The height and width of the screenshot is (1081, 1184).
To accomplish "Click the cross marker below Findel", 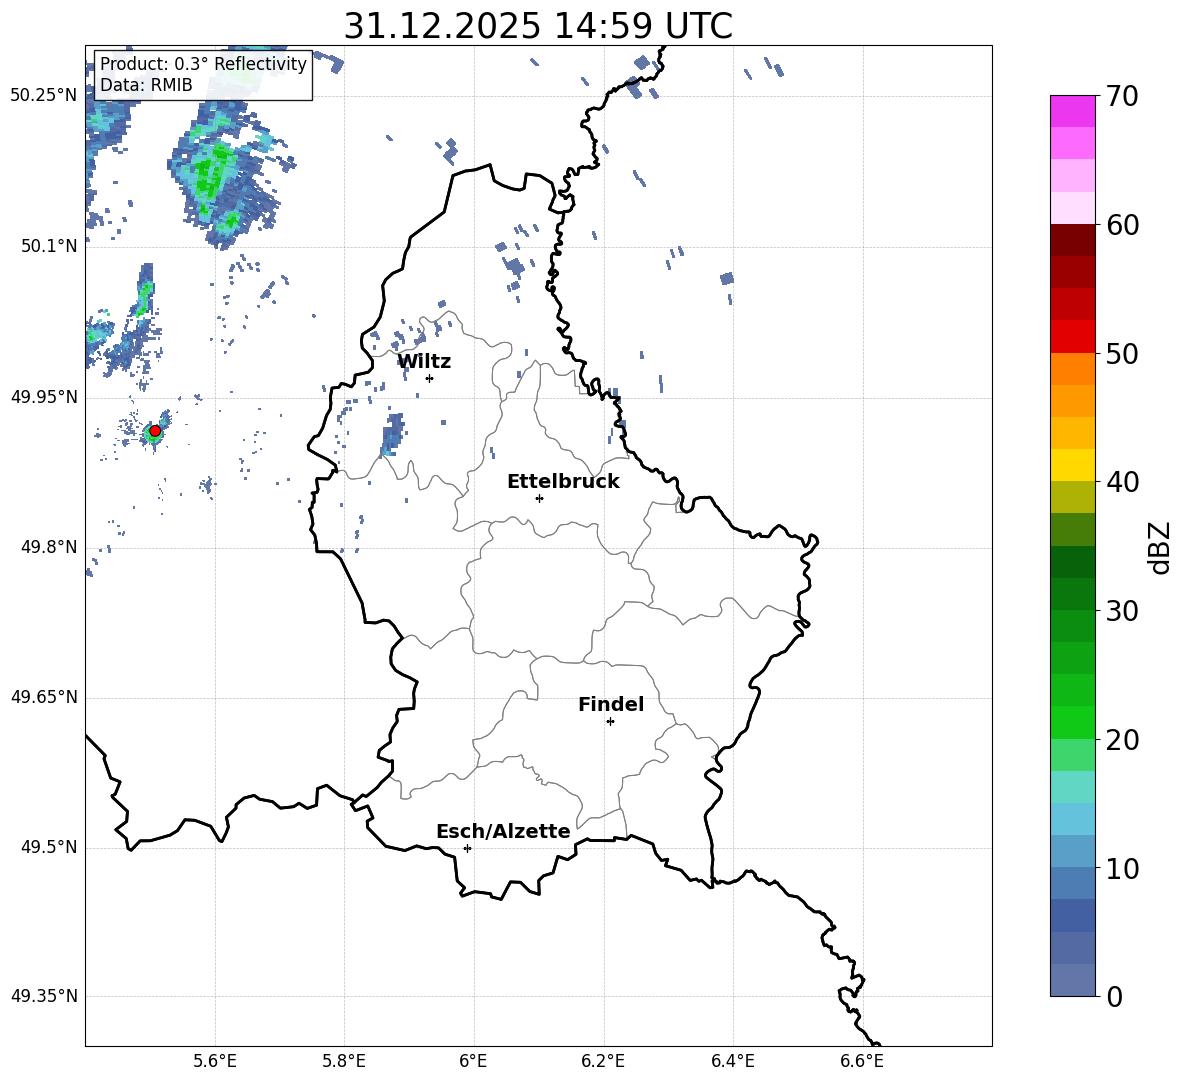I will point(610,722).
